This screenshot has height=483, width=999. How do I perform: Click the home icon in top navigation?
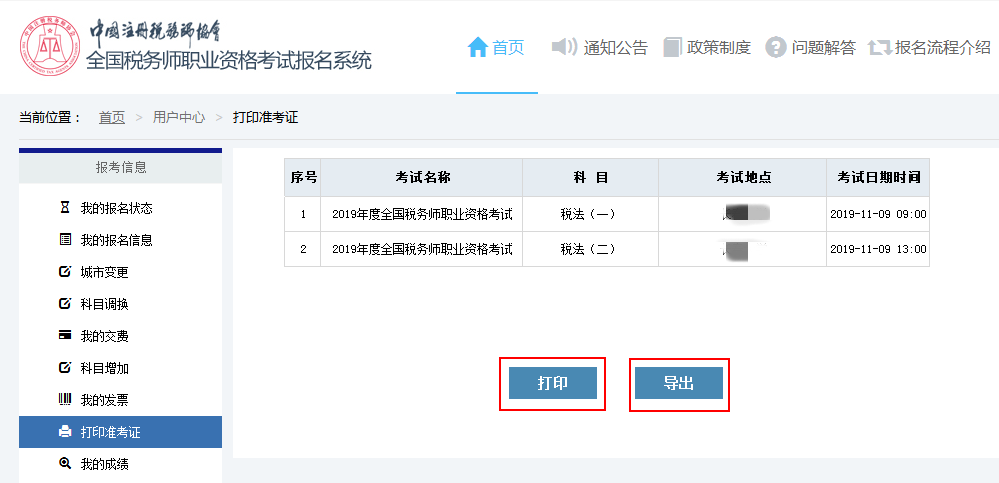(477, 47)
